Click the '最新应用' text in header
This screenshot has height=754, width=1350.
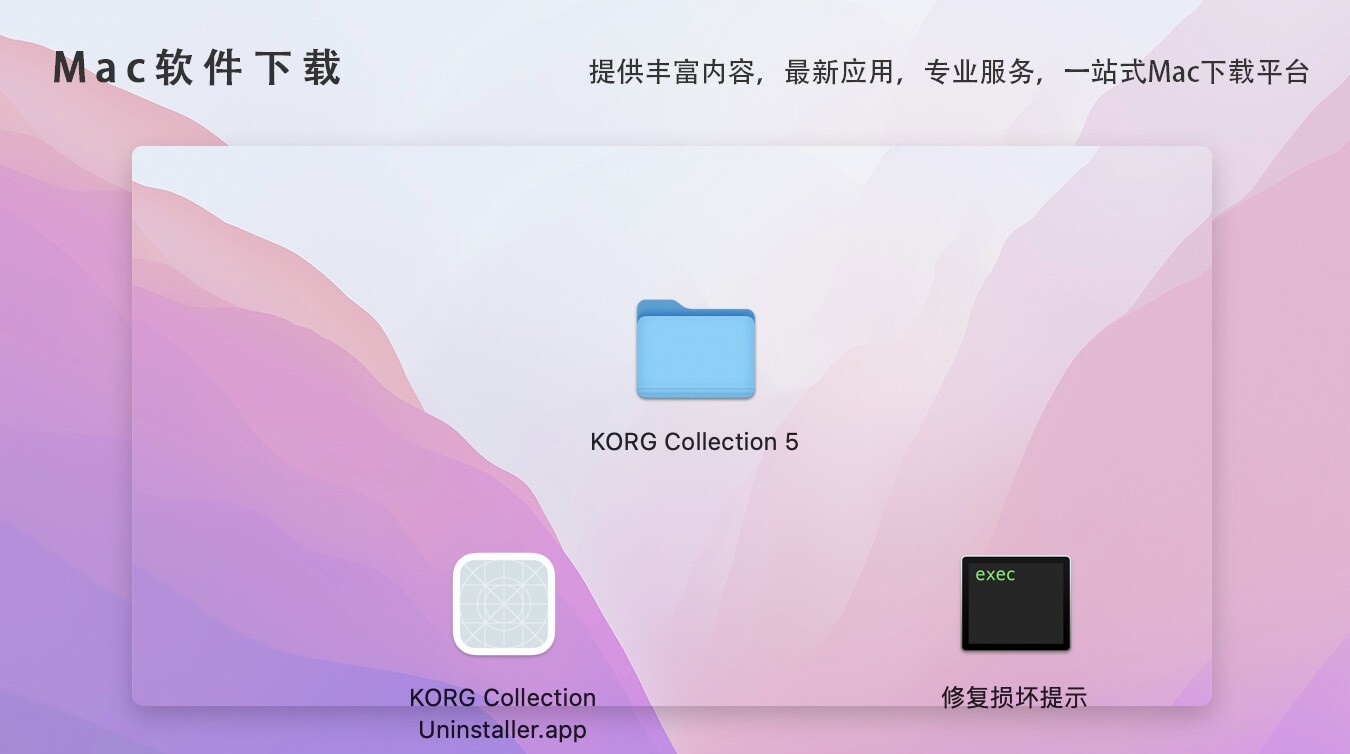click(839, 73)
